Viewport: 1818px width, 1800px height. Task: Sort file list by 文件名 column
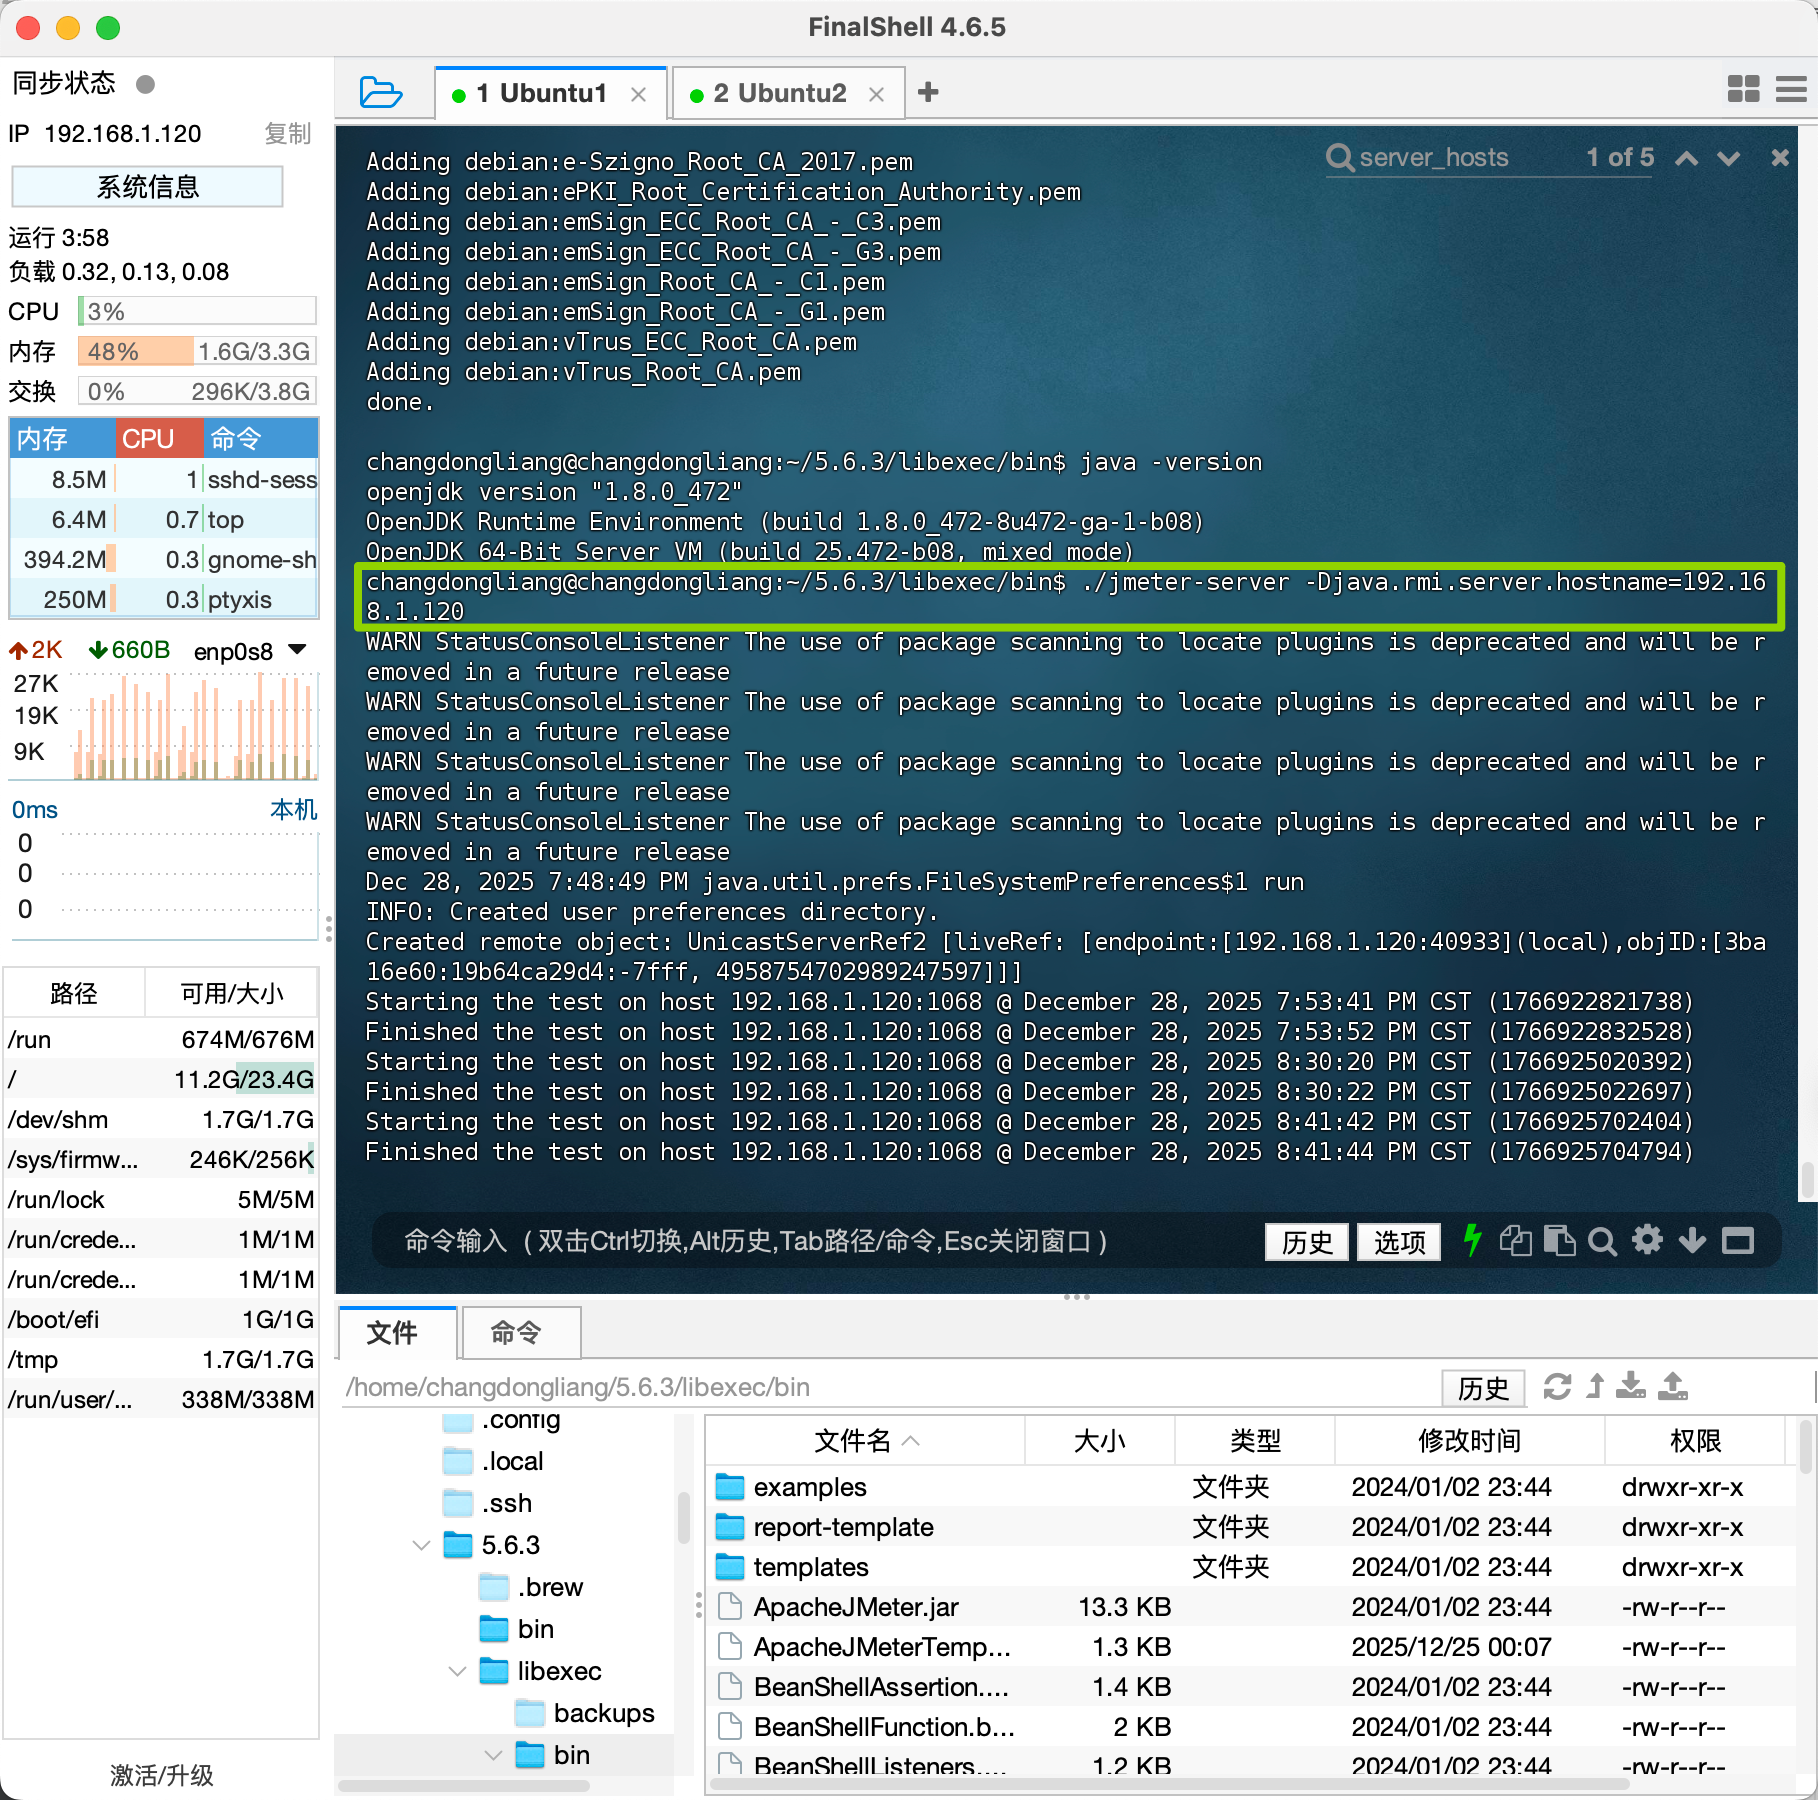865,1440
